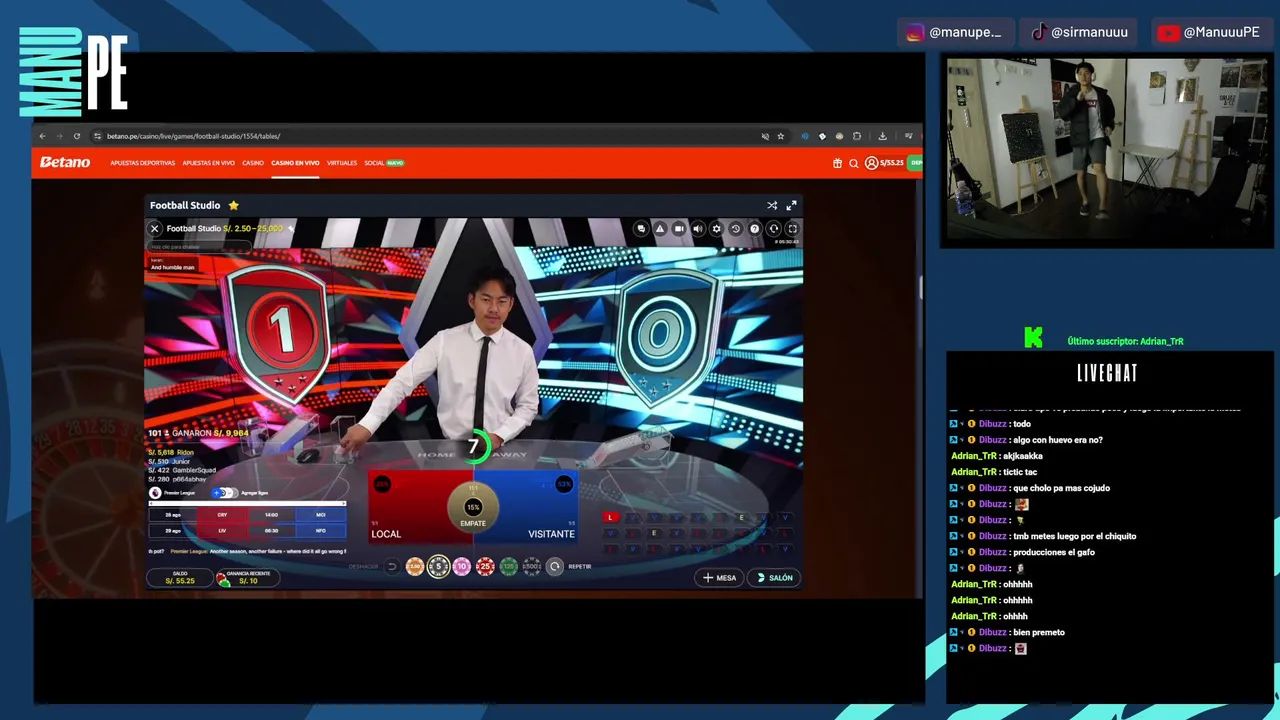This screenshot has height=720, width=1280.
Task: Favorite Football Studio with the star icon
Action: [x=233, y=205]
